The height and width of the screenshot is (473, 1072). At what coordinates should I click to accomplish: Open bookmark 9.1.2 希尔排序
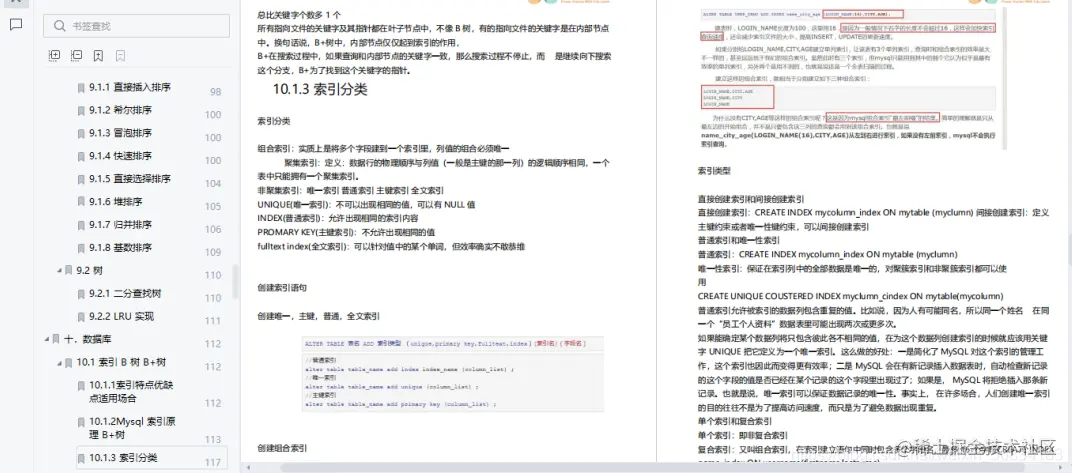(120, 110)
